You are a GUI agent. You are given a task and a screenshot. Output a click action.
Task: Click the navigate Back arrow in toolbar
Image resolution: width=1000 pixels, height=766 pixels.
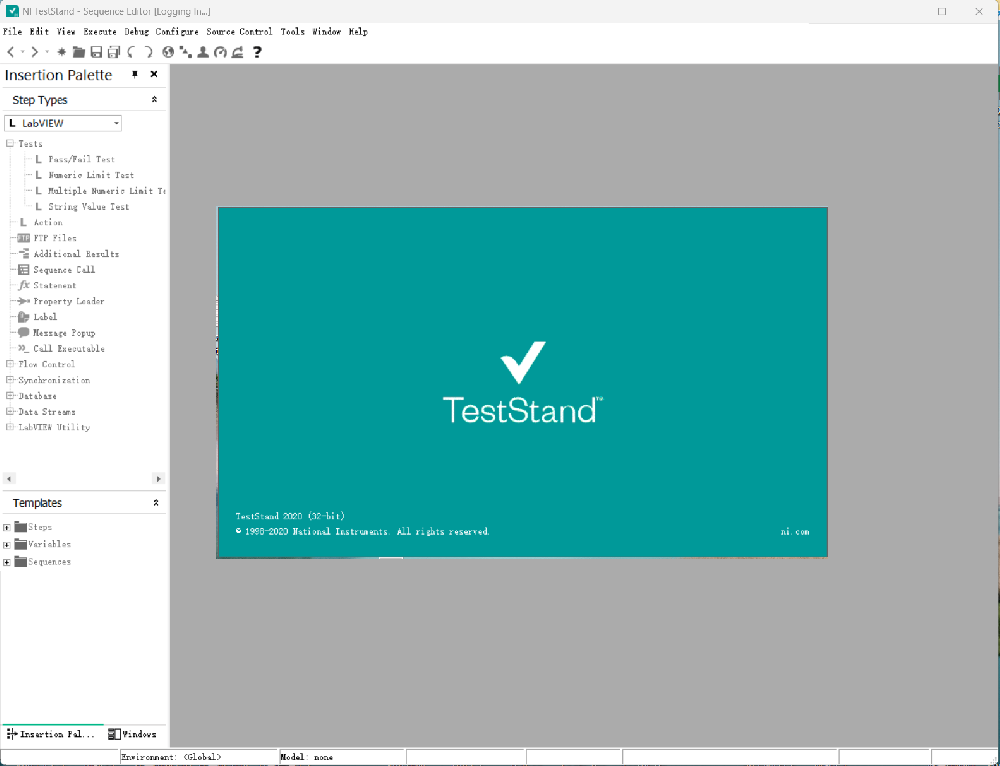[10, 52]
